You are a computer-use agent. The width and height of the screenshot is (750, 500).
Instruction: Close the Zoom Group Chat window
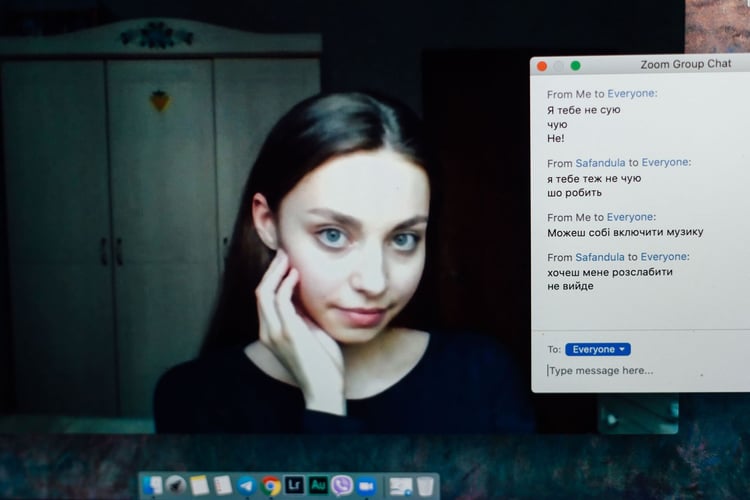pos(542,66)
